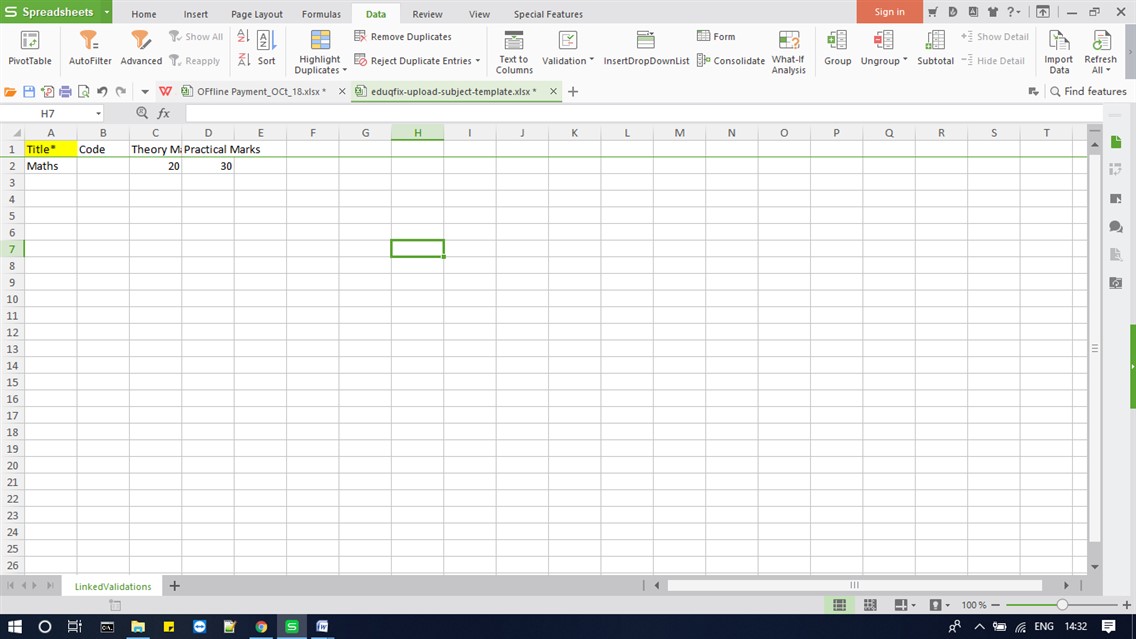Open the Consolidate tool
This screenshot has height=639, width=1136.
tap(731, 61)
